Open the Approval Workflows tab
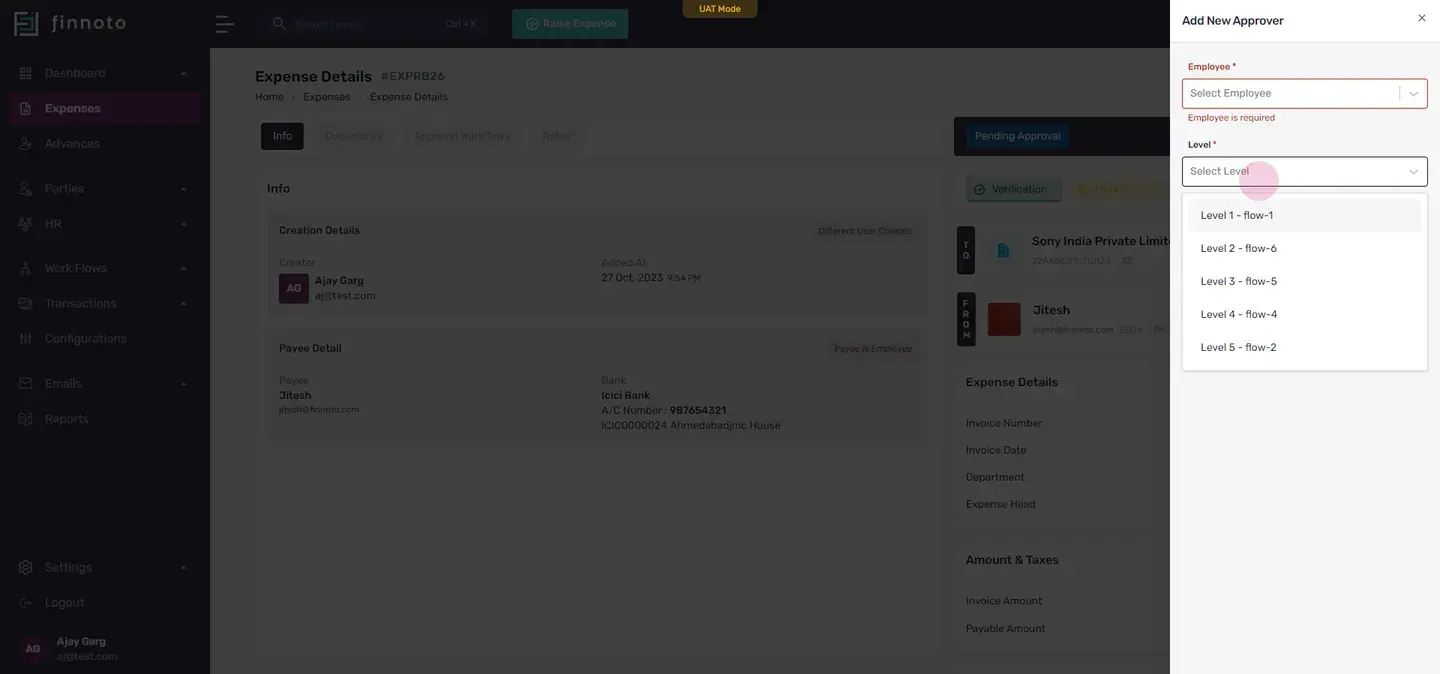Image resolution: width=1440 pixels, height=674 pixels. pyautogui.click(x=462, y=136)
